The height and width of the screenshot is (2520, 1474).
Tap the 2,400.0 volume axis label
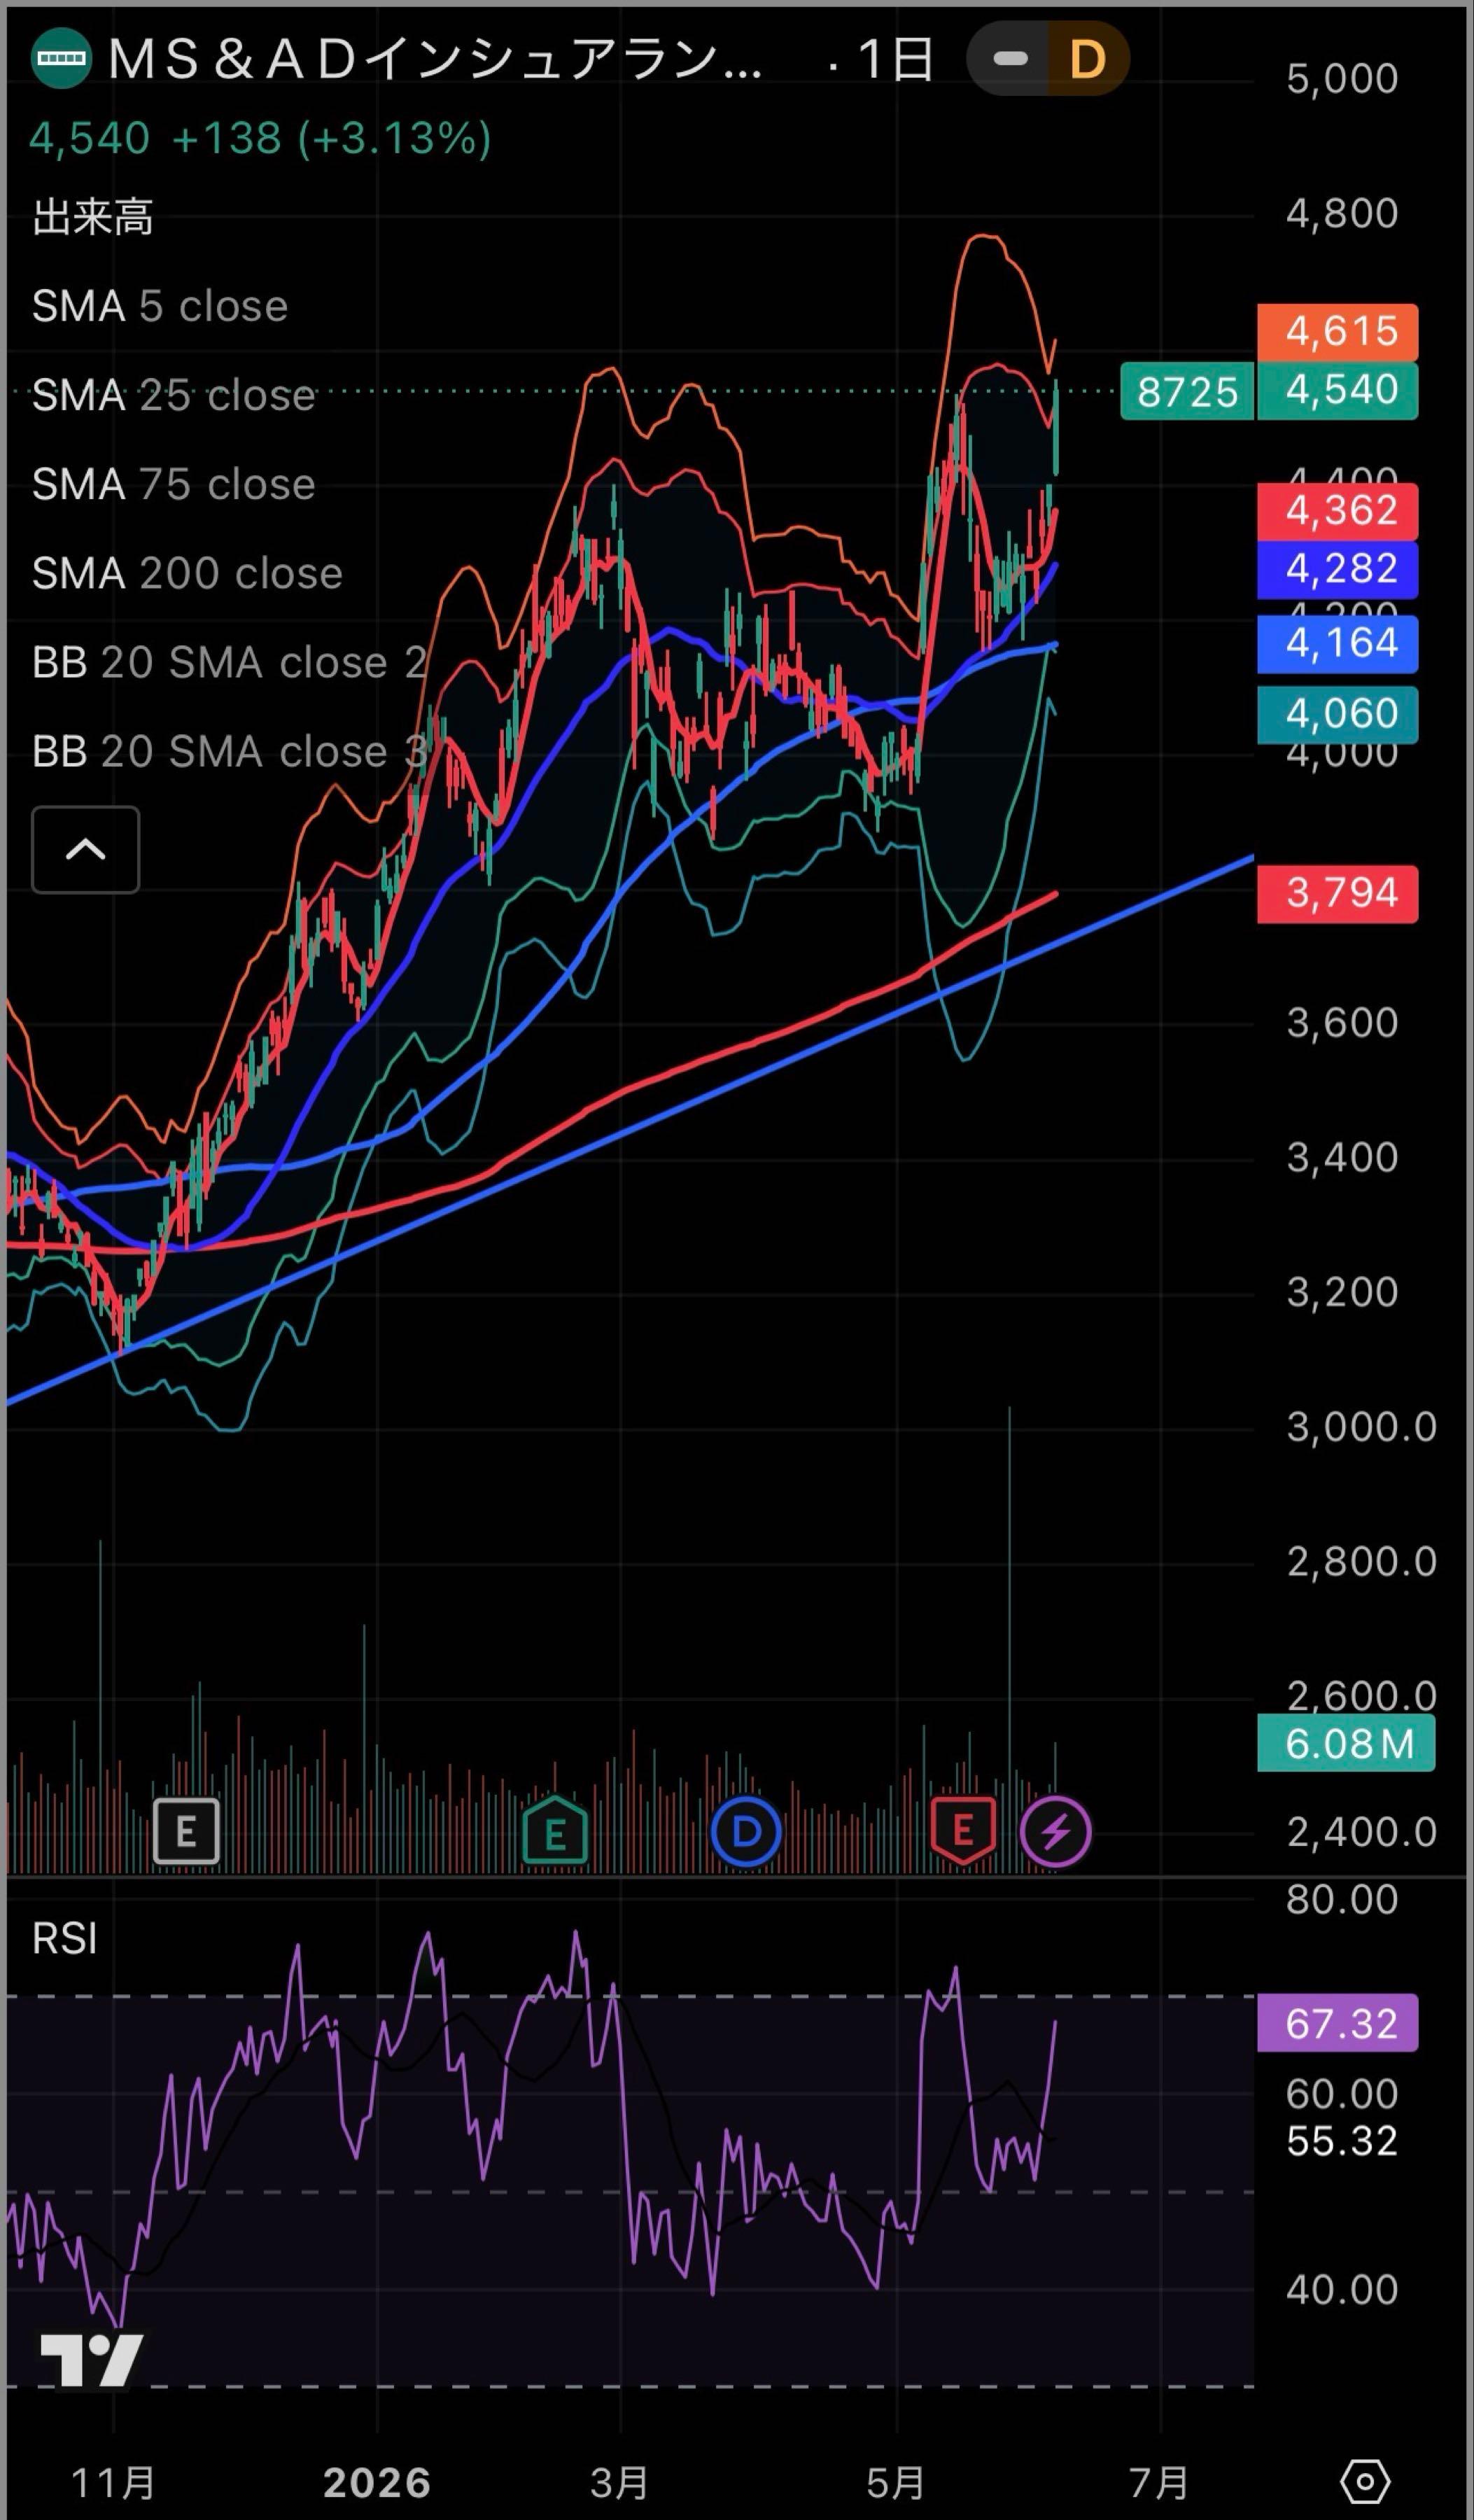pyautogui.click(x=1362, y=1832)
